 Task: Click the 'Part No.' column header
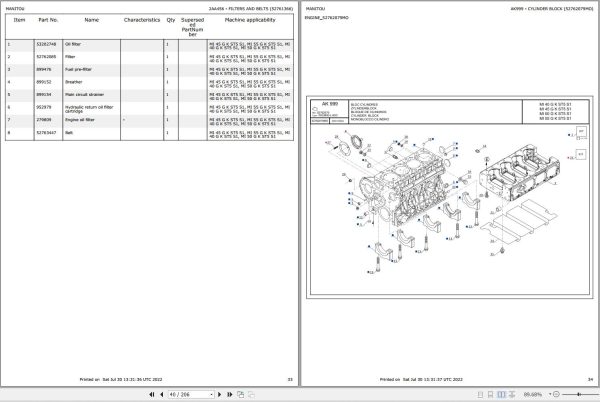coord(48,20)
